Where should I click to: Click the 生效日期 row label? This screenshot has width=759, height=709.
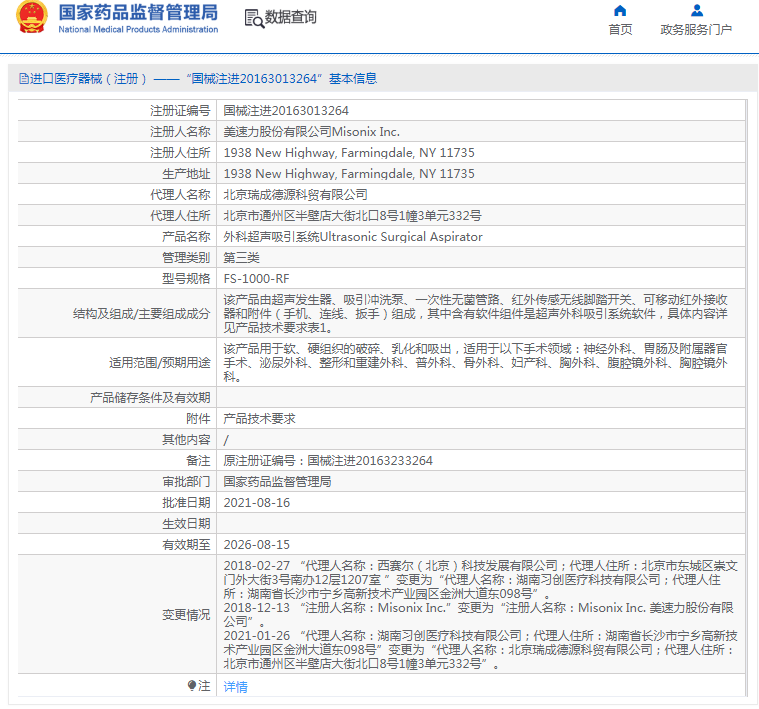tap(186, 524)
